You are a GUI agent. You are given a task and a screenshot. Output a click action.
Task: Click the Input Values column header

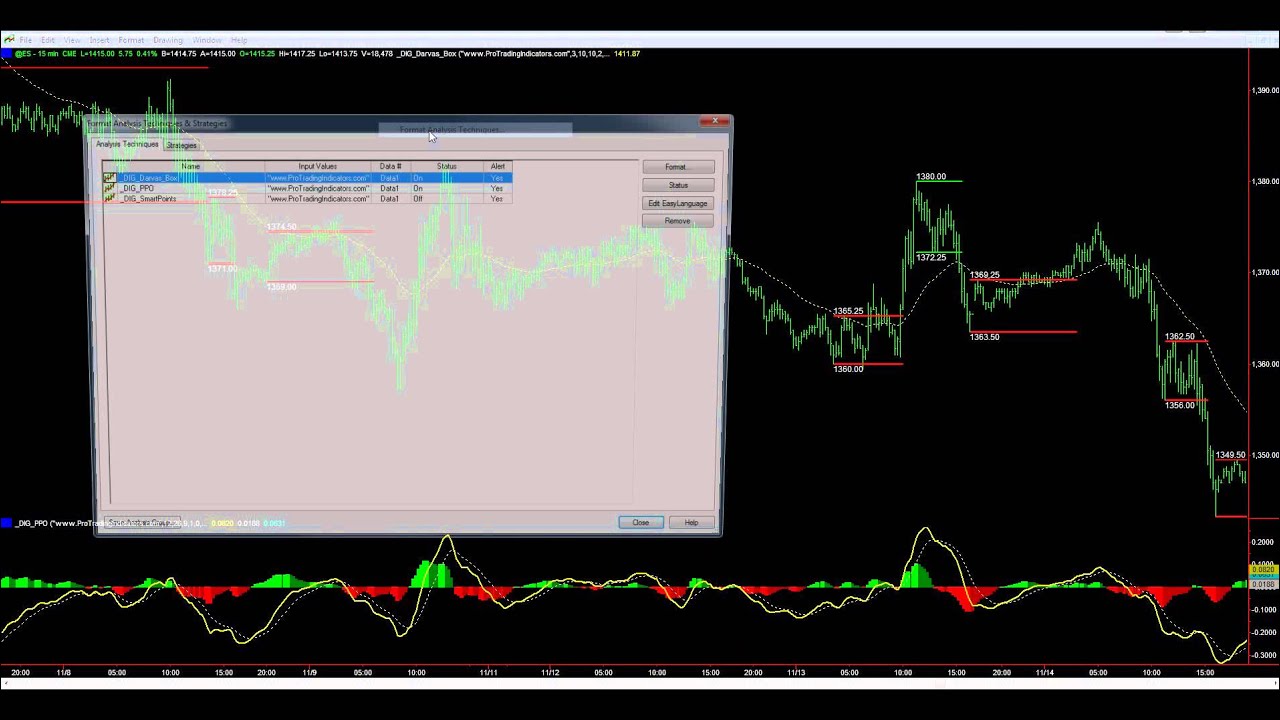coord(317,166)
